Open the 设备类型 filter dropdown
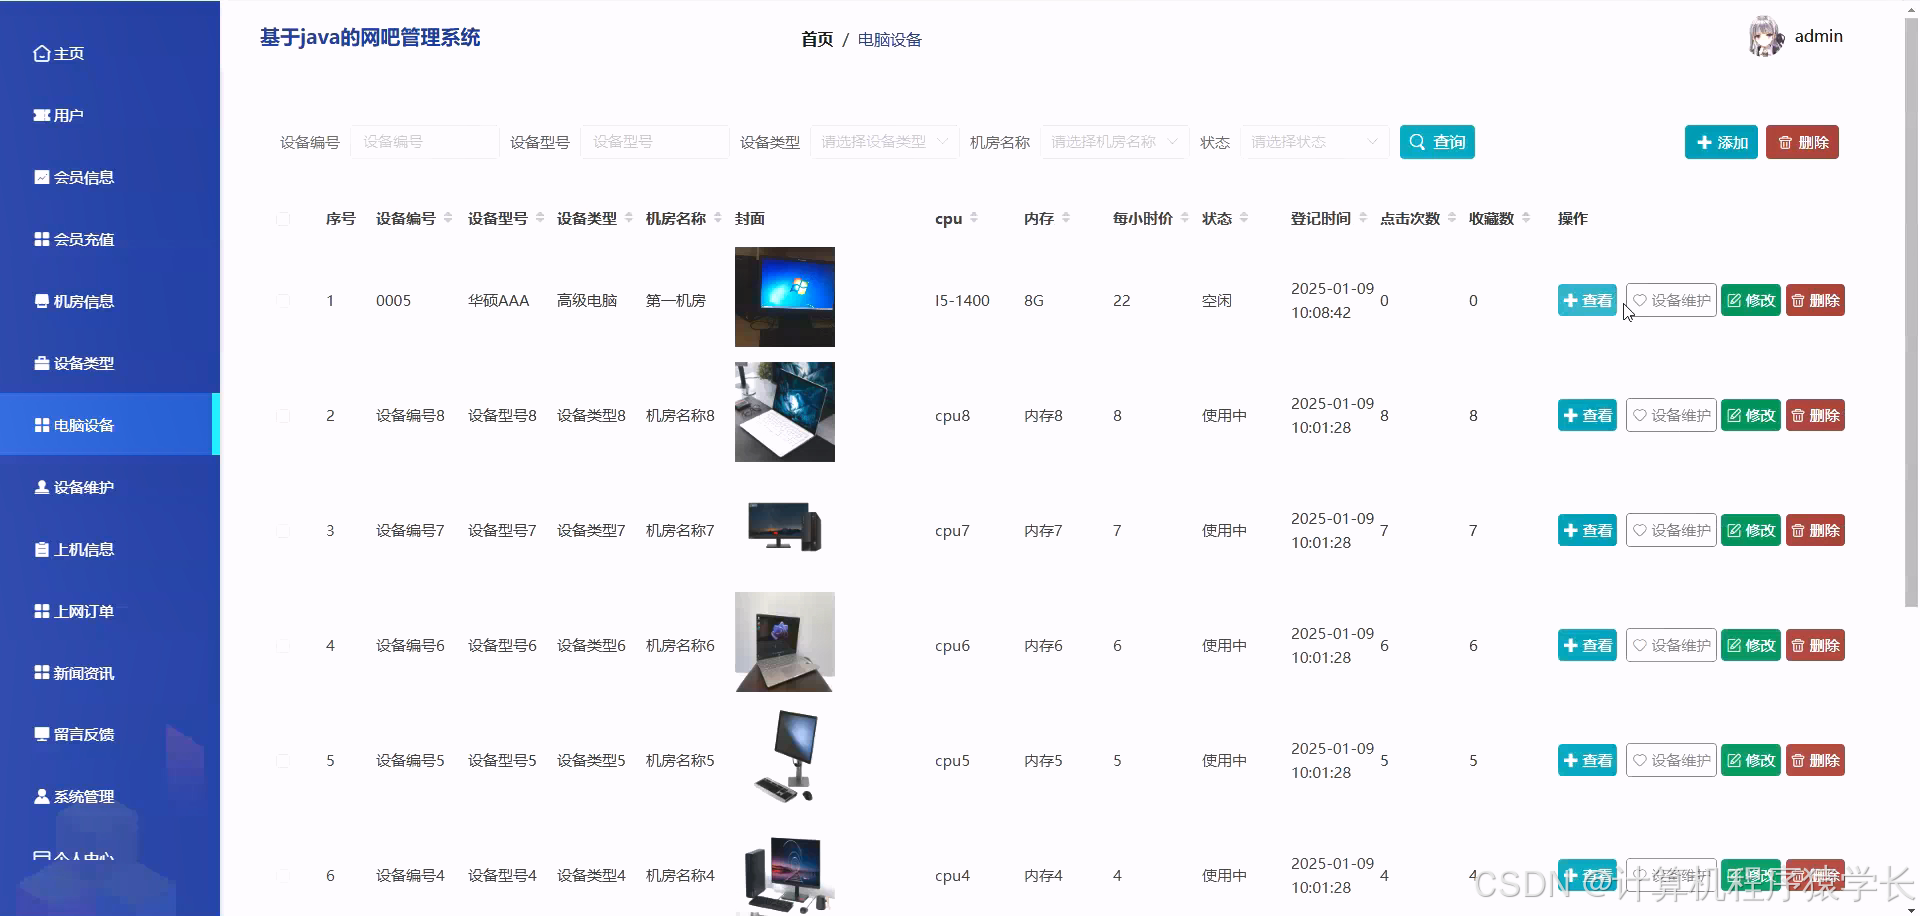The height and width of the screenshot is (916, 1920). point(885,142)
